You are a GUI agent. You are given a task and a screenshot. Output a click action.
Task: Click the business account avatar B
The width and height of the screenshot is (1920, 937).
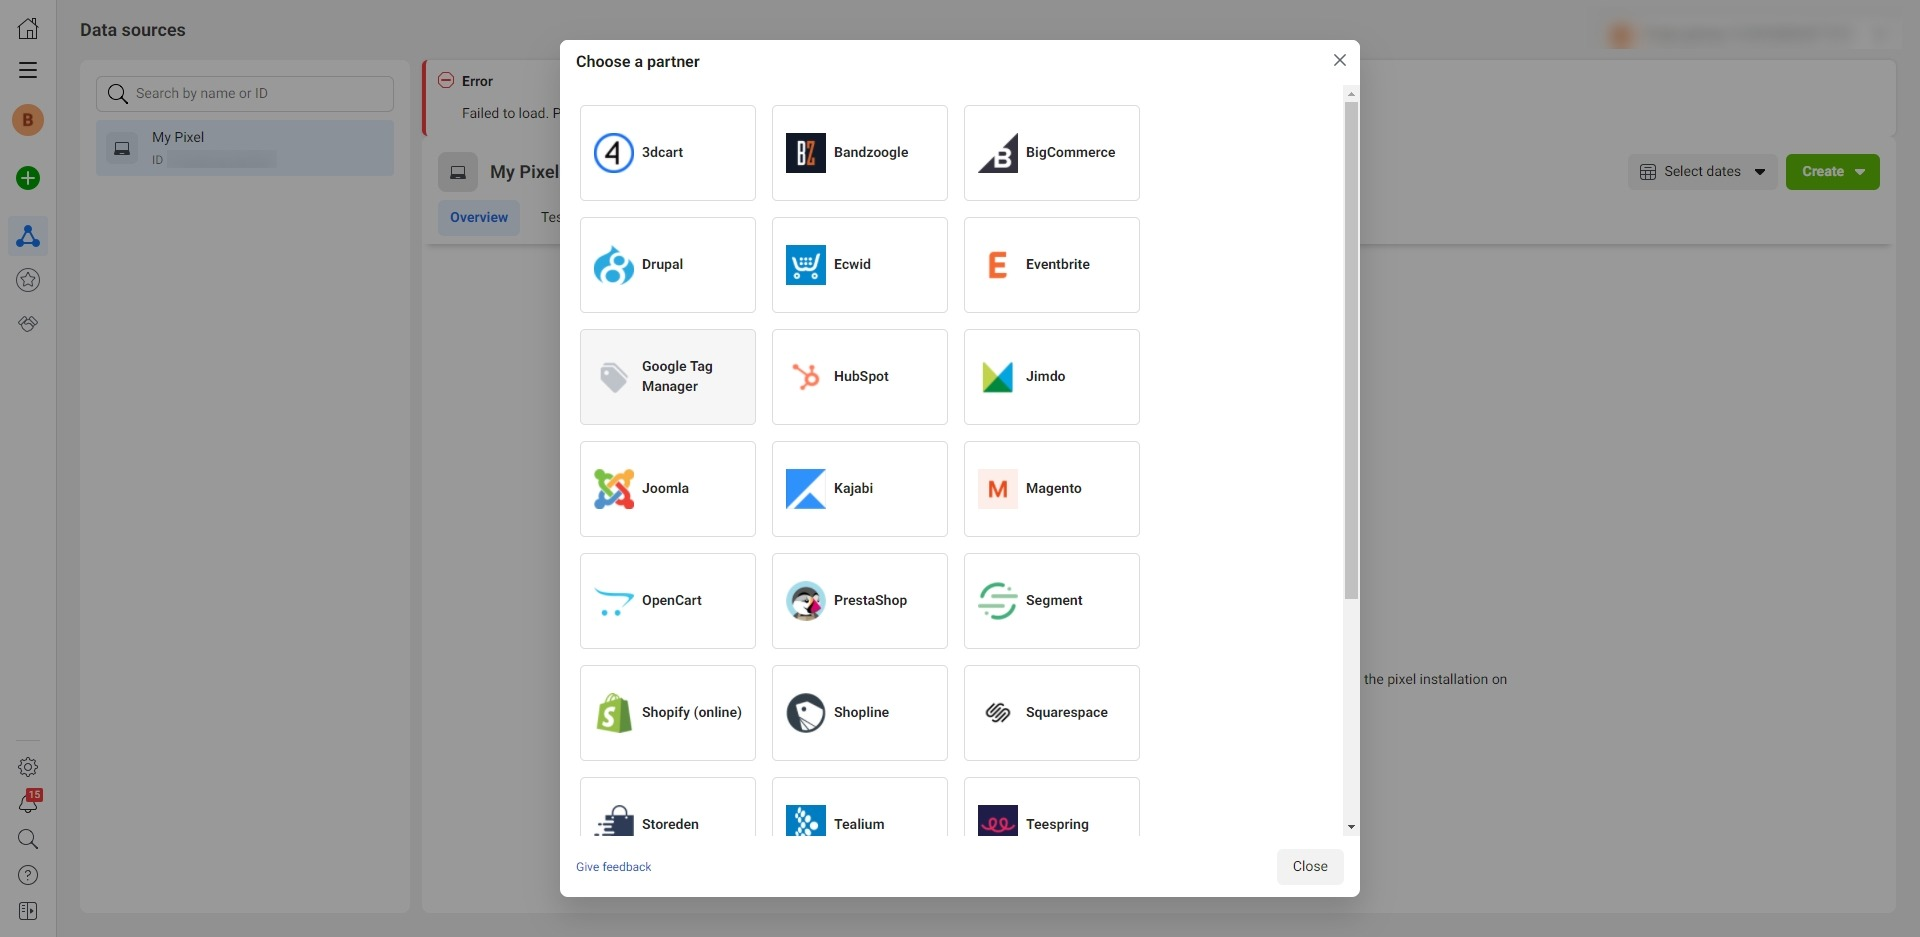click(28, 120)
